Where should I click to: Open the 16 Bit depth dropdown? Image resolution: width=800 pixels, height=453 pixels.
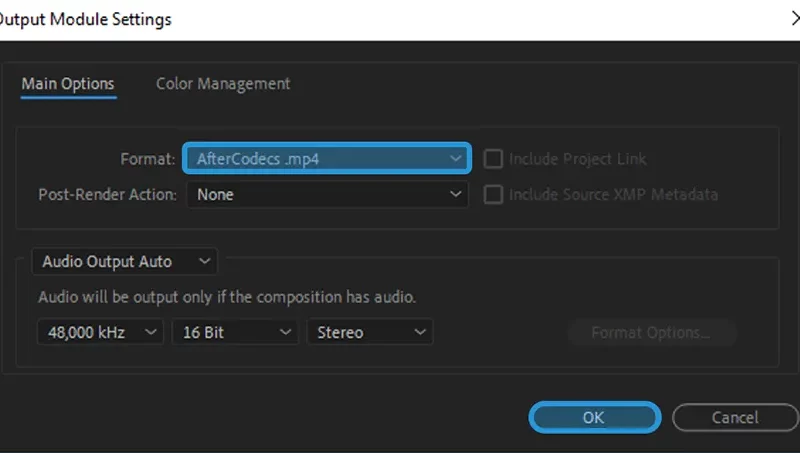pyautogui.click(x=235, y=332)
